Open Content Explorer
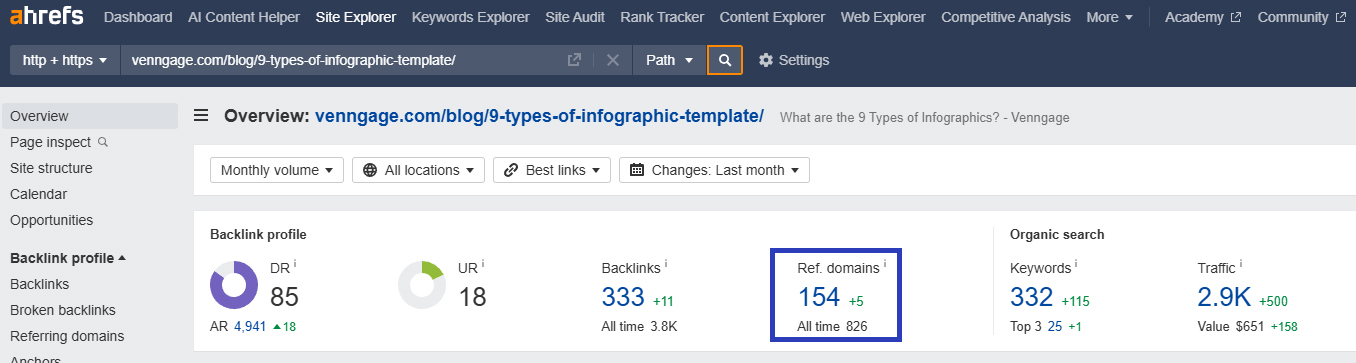This screenshot has height=363, width=1356. [x=772, y=17]
